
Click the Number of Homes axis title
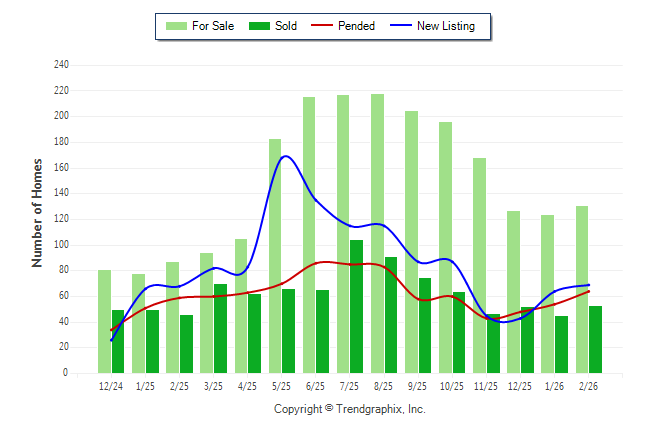tap(37, 212)
